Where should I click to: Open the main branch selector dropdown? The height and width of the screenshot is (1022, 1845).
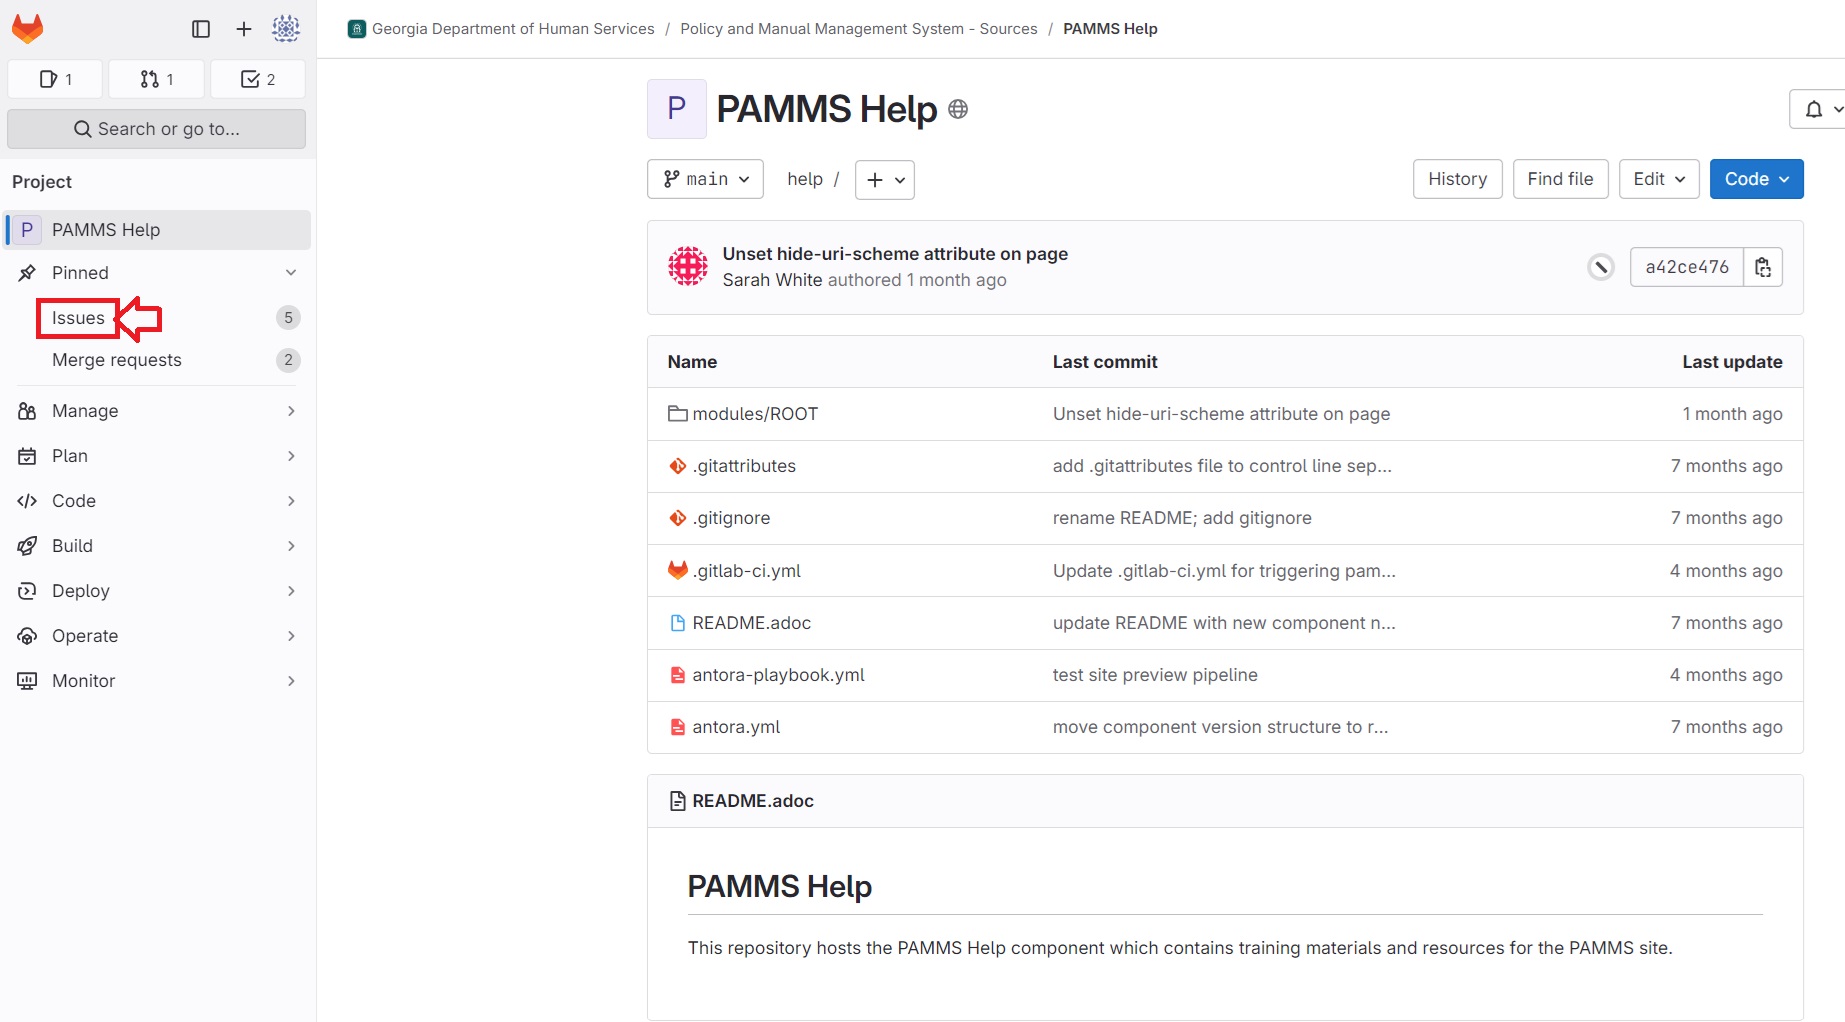[x=705, y=179]
